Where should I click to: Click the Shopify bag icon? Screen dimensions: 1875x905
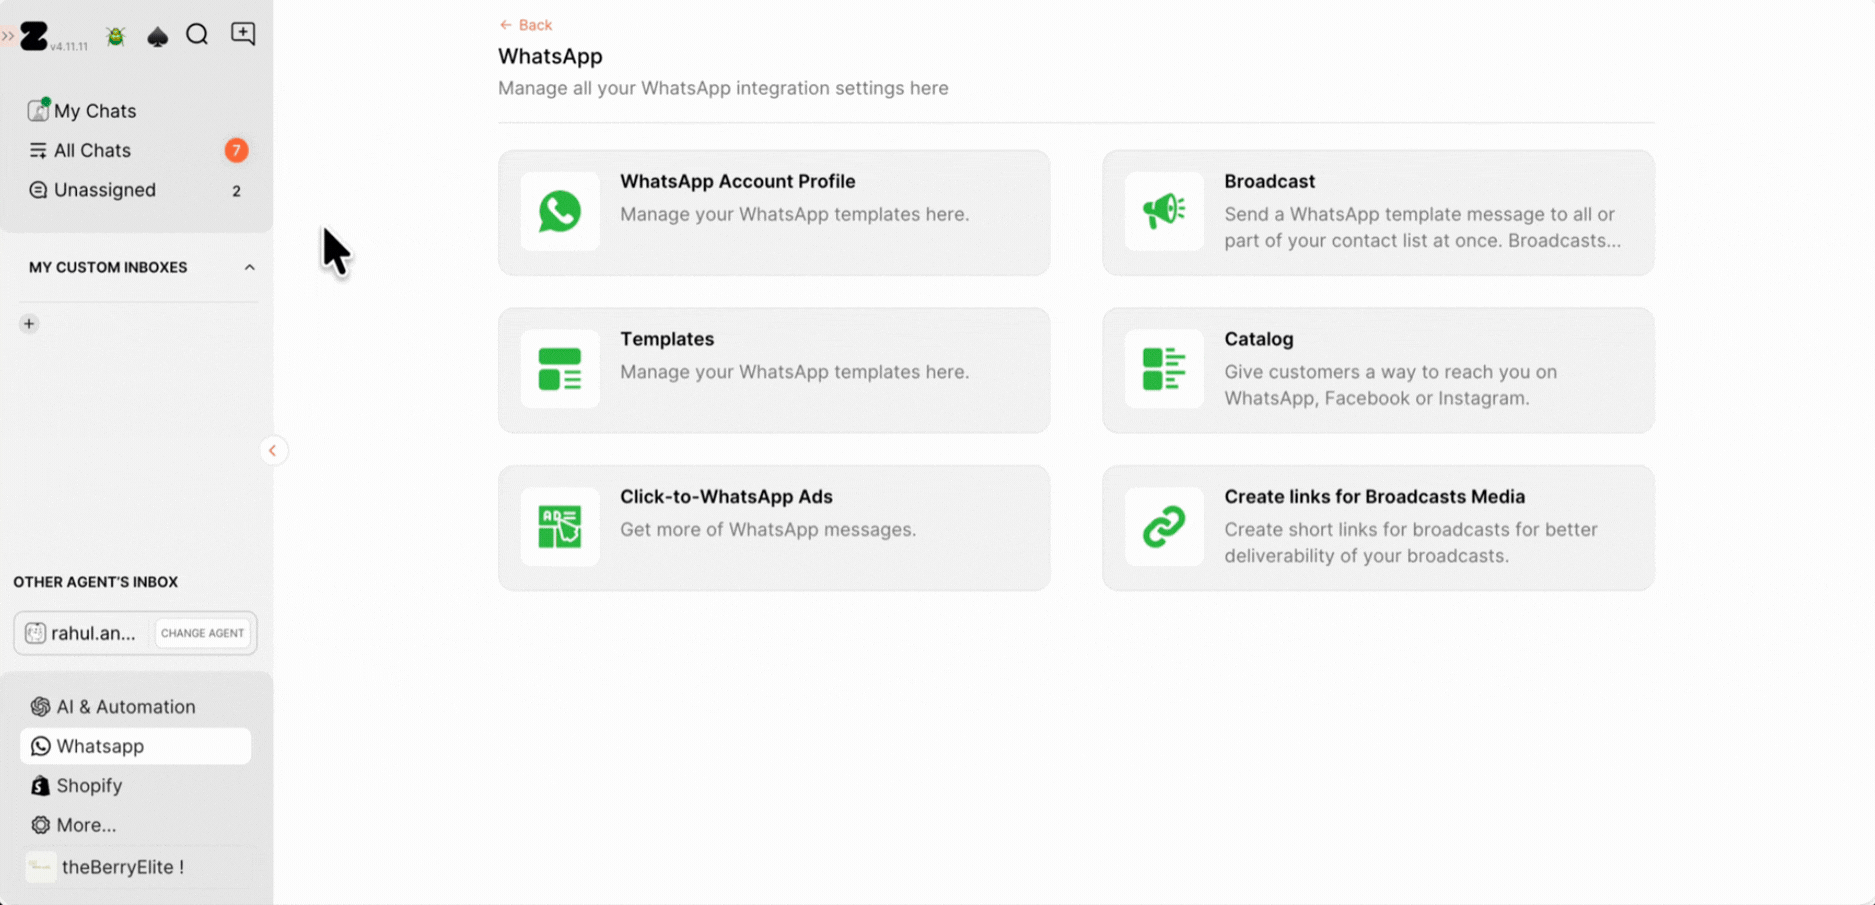[40, 786]
